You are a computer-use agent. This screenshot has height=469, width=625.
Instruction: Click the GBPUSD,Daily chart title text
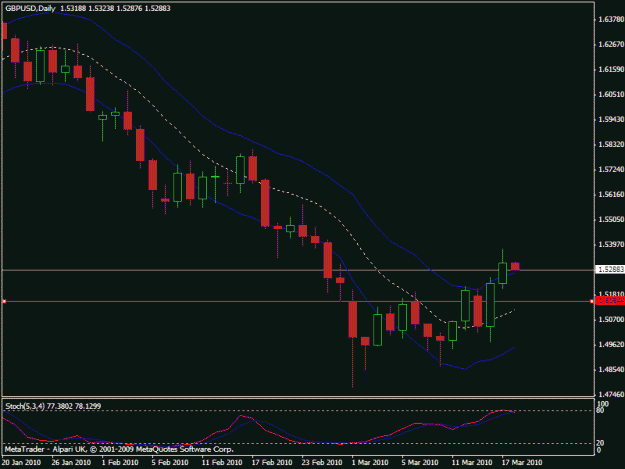coord(30,8)
